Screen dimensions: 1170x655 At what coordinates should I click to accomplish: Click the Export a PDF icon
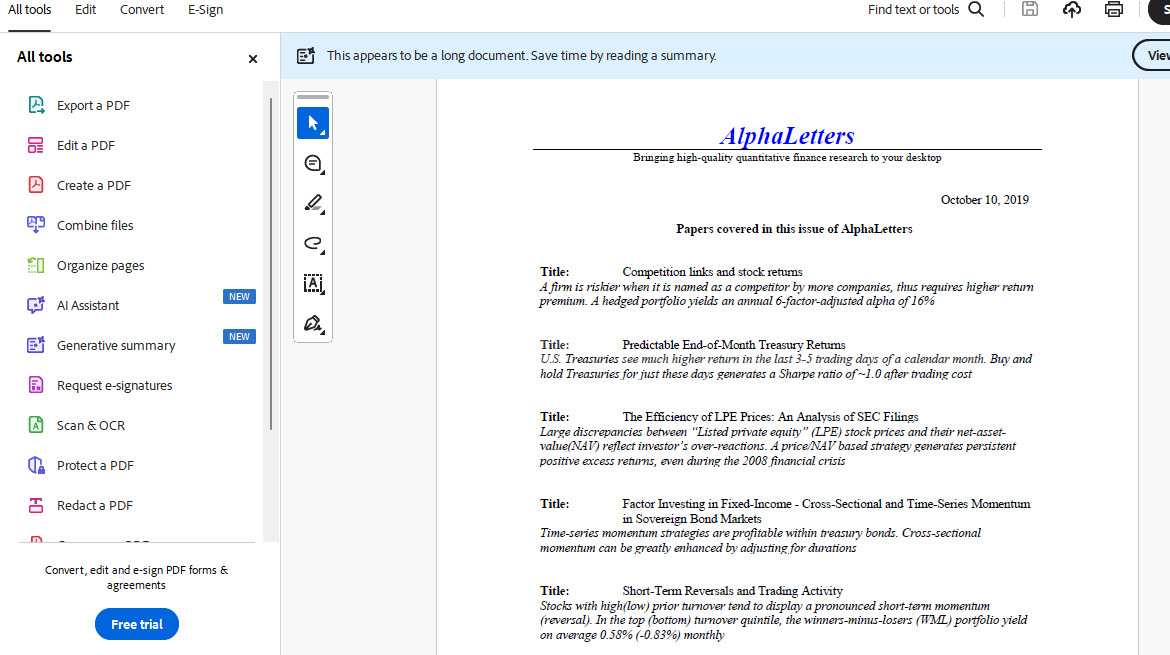[36, 105]
